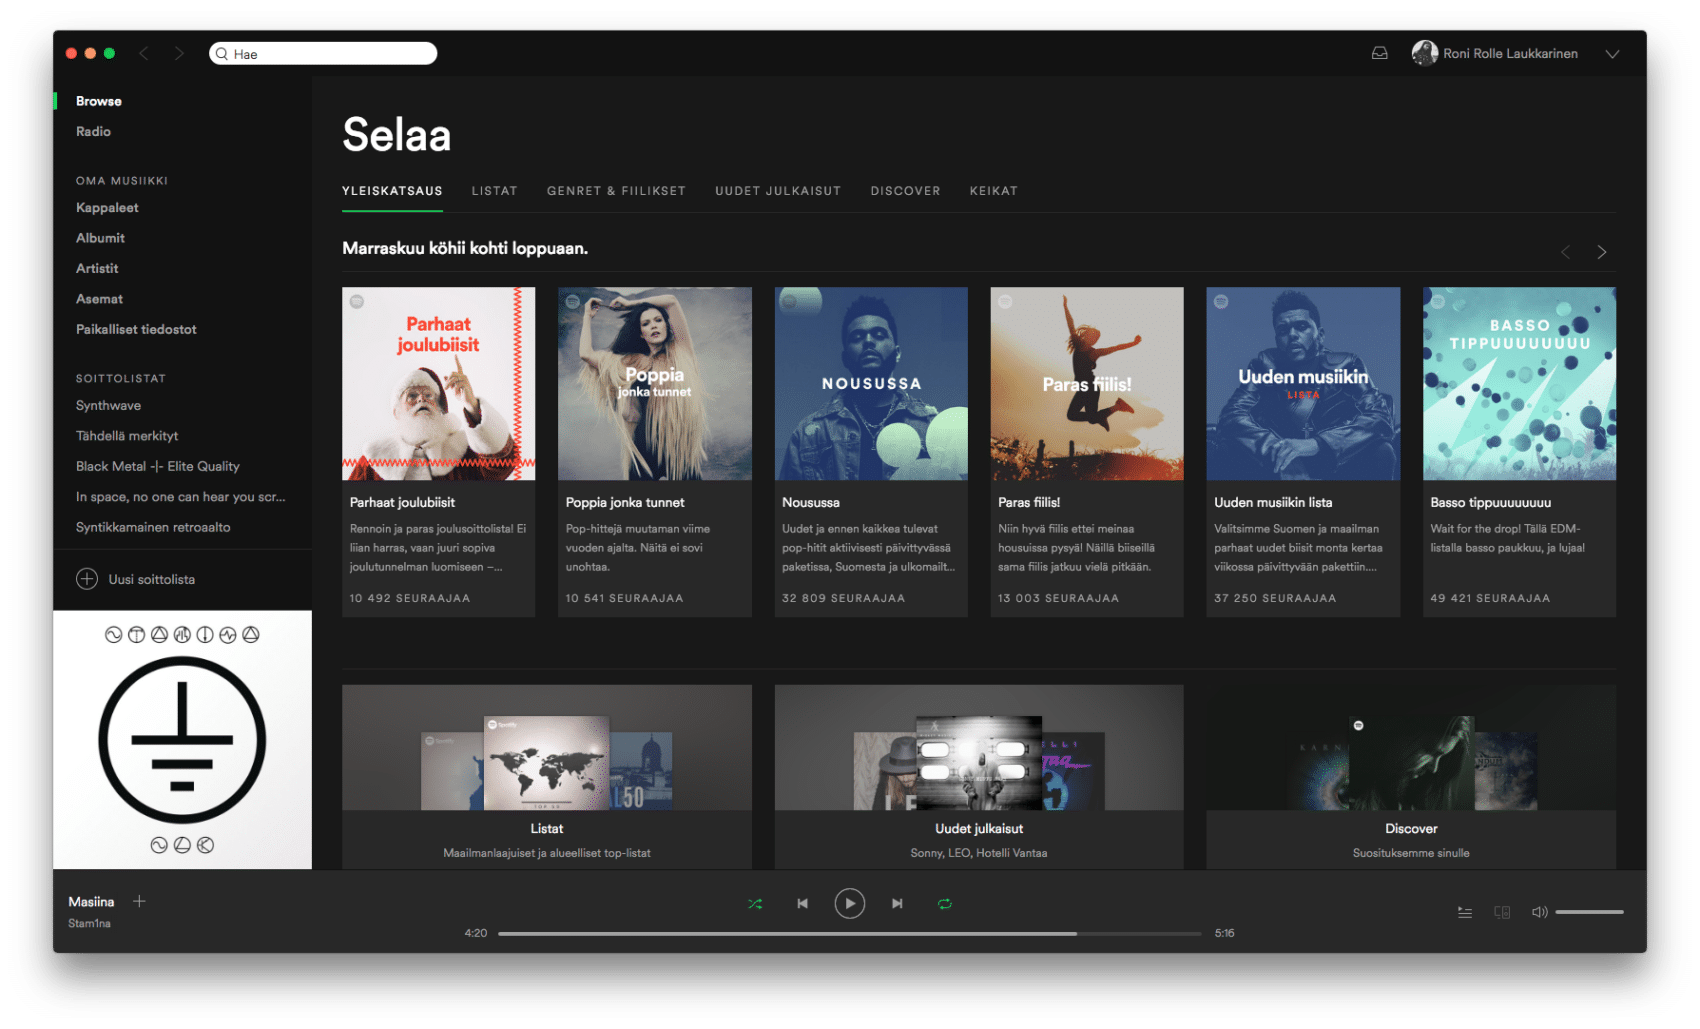Switch to Genret & Fiilikset tab
The image size is (1700, 1029).
pos(616,191)
